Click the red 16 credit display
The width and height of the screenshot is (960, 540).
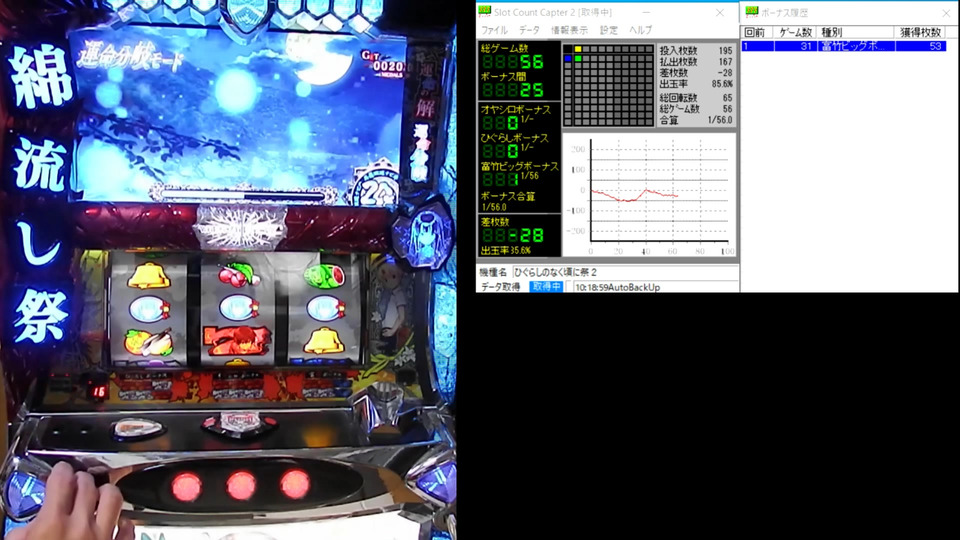(99, 391)
